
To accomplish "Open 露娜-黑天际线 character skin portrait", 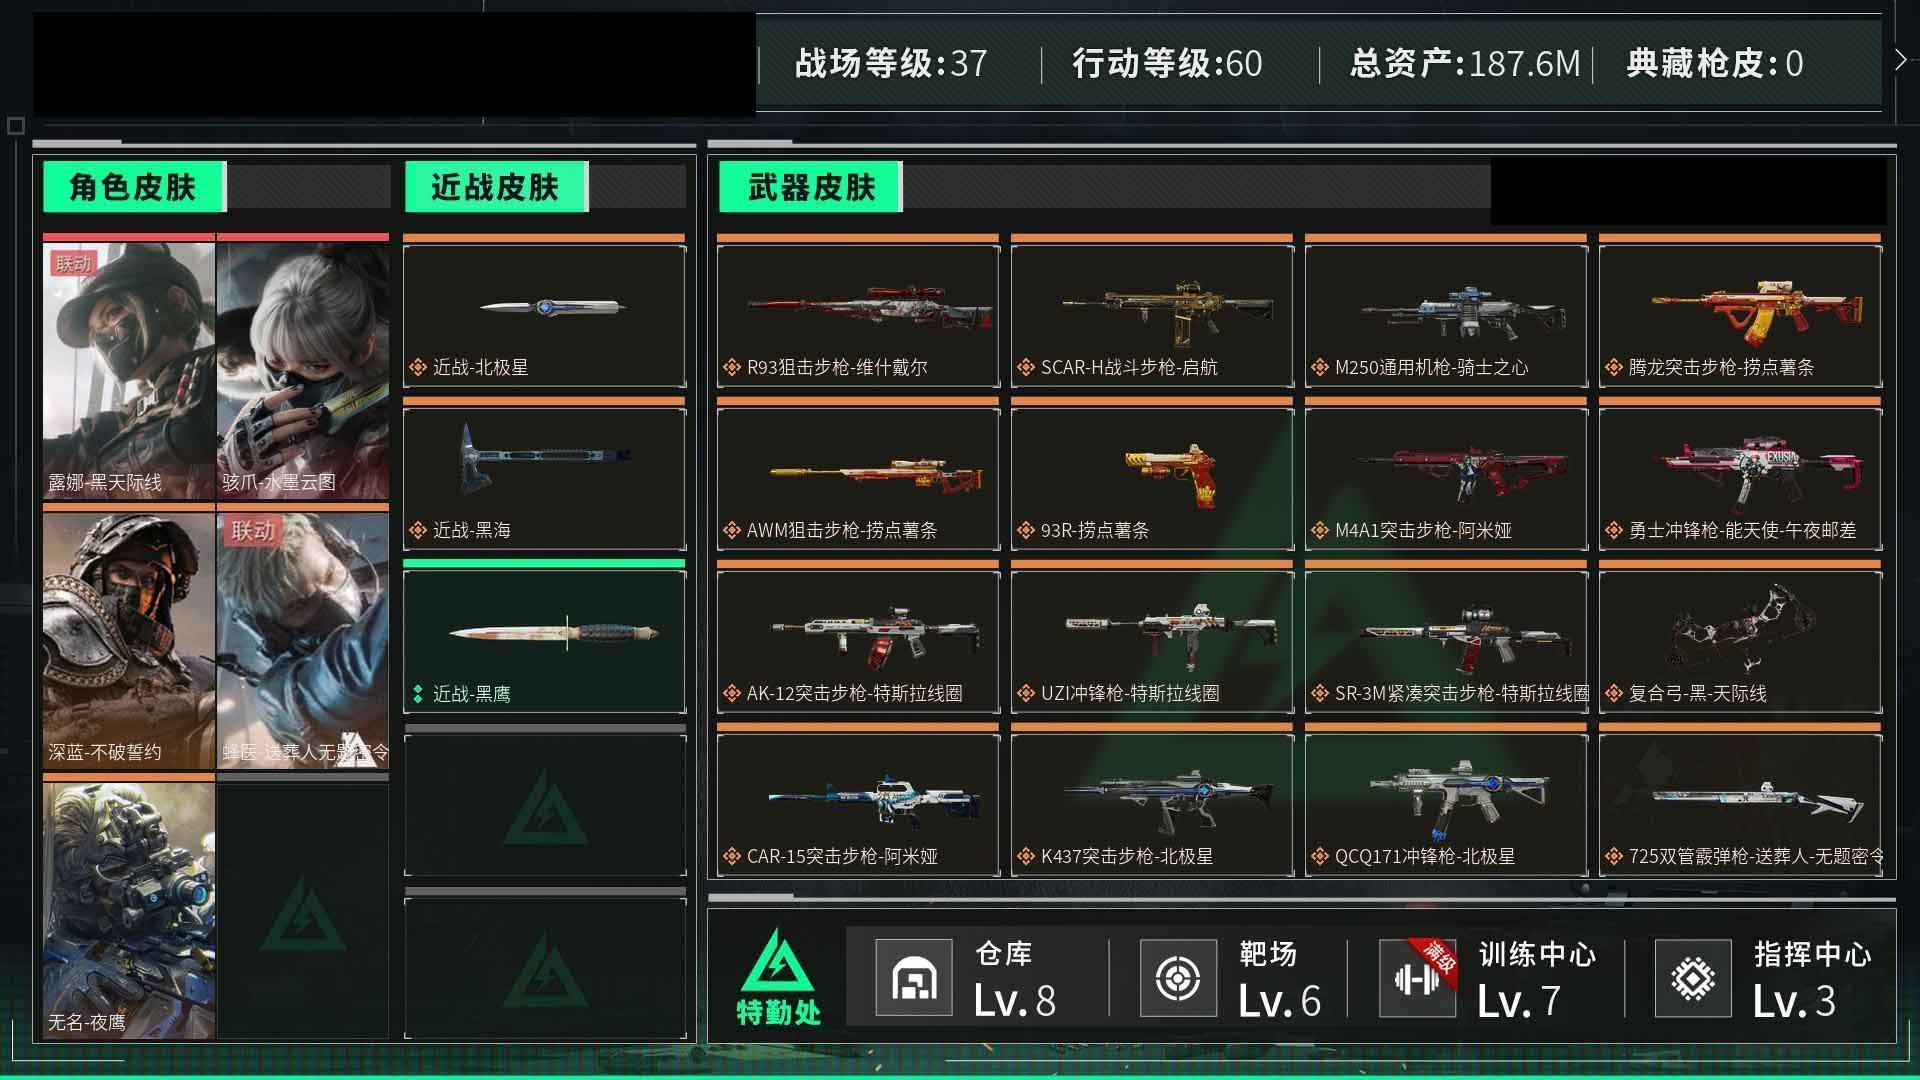I will (x=129, y=370).
